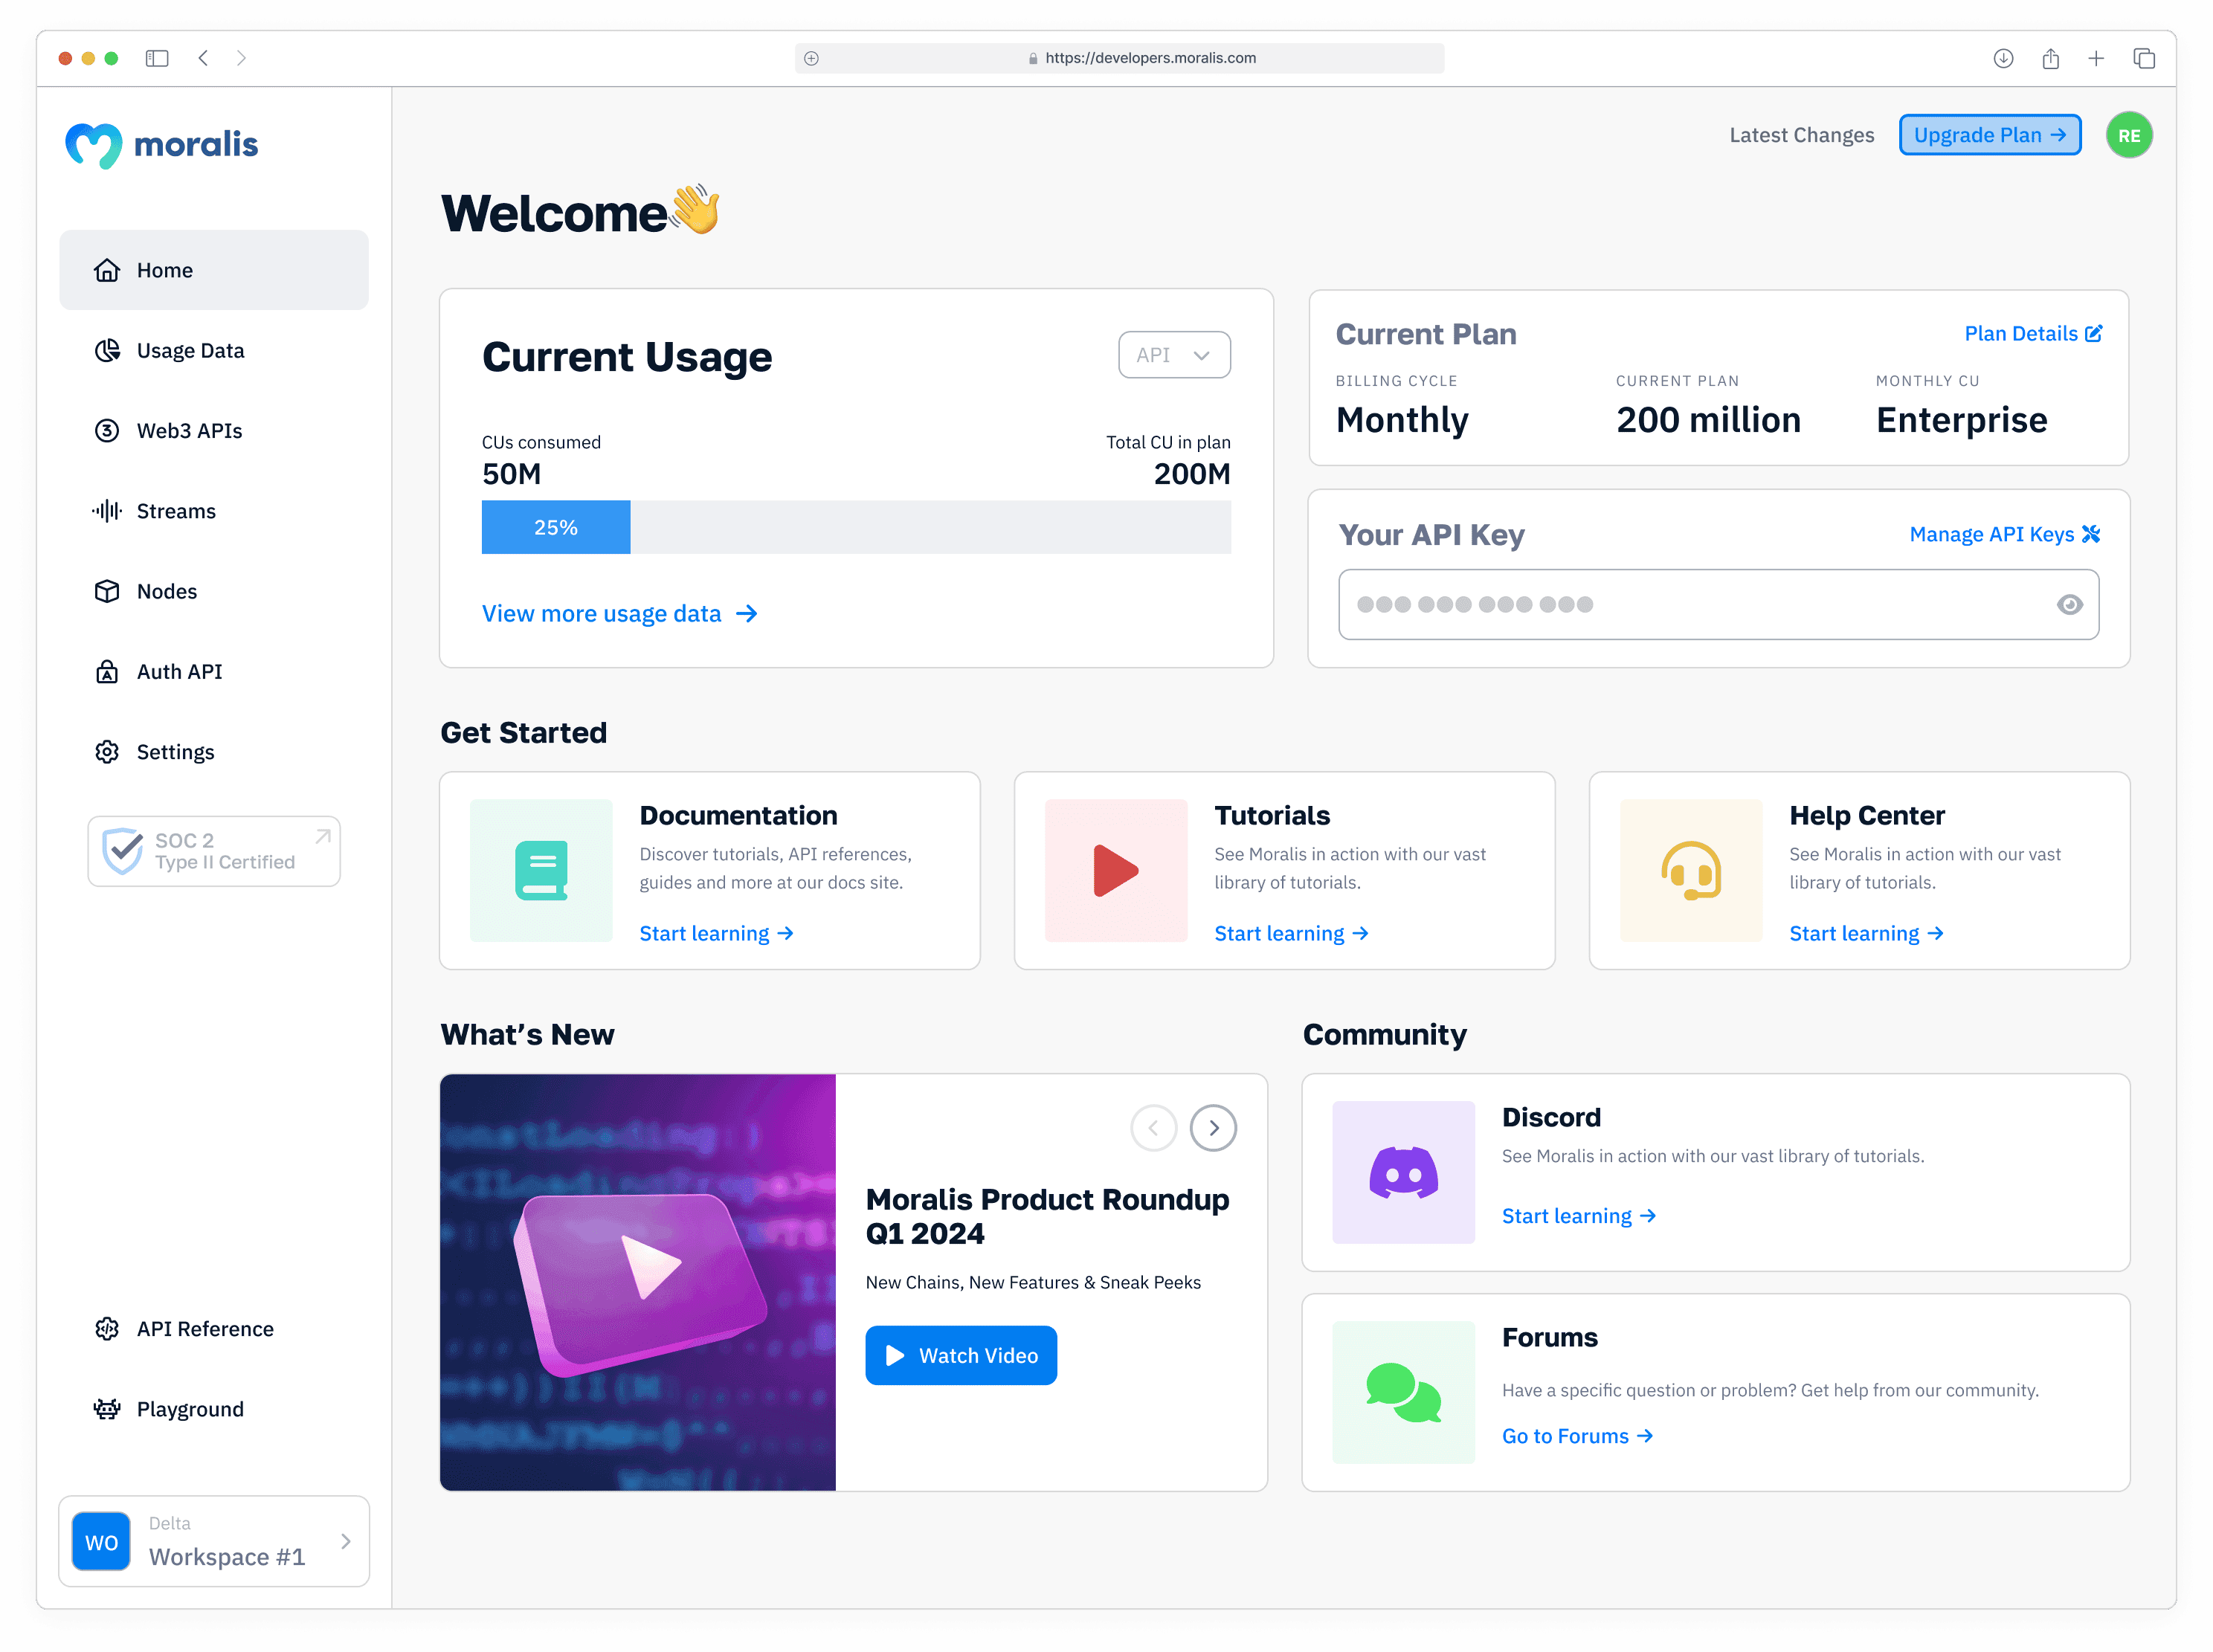The width and height of the screenshot is (2213, 1652).
Task: Click the Watch Video button
Action: (x=961, y=1355)
